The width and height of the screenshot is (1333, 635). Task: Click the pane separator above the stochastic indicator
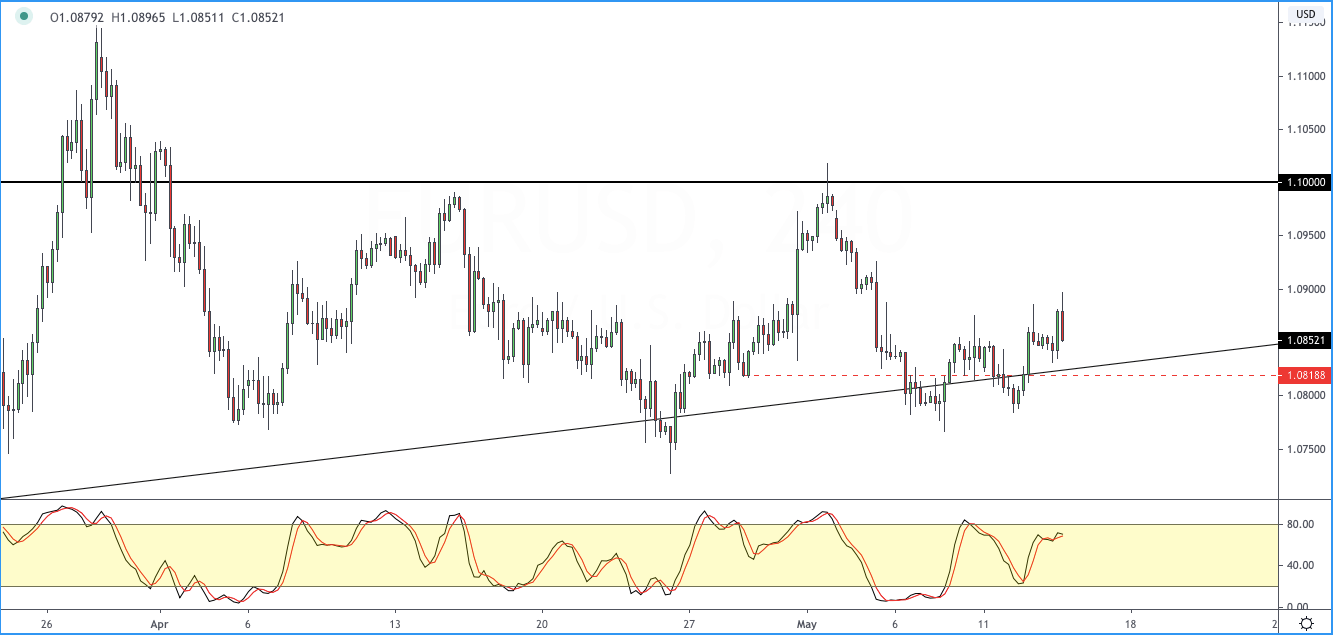click(x=640, y=499)
